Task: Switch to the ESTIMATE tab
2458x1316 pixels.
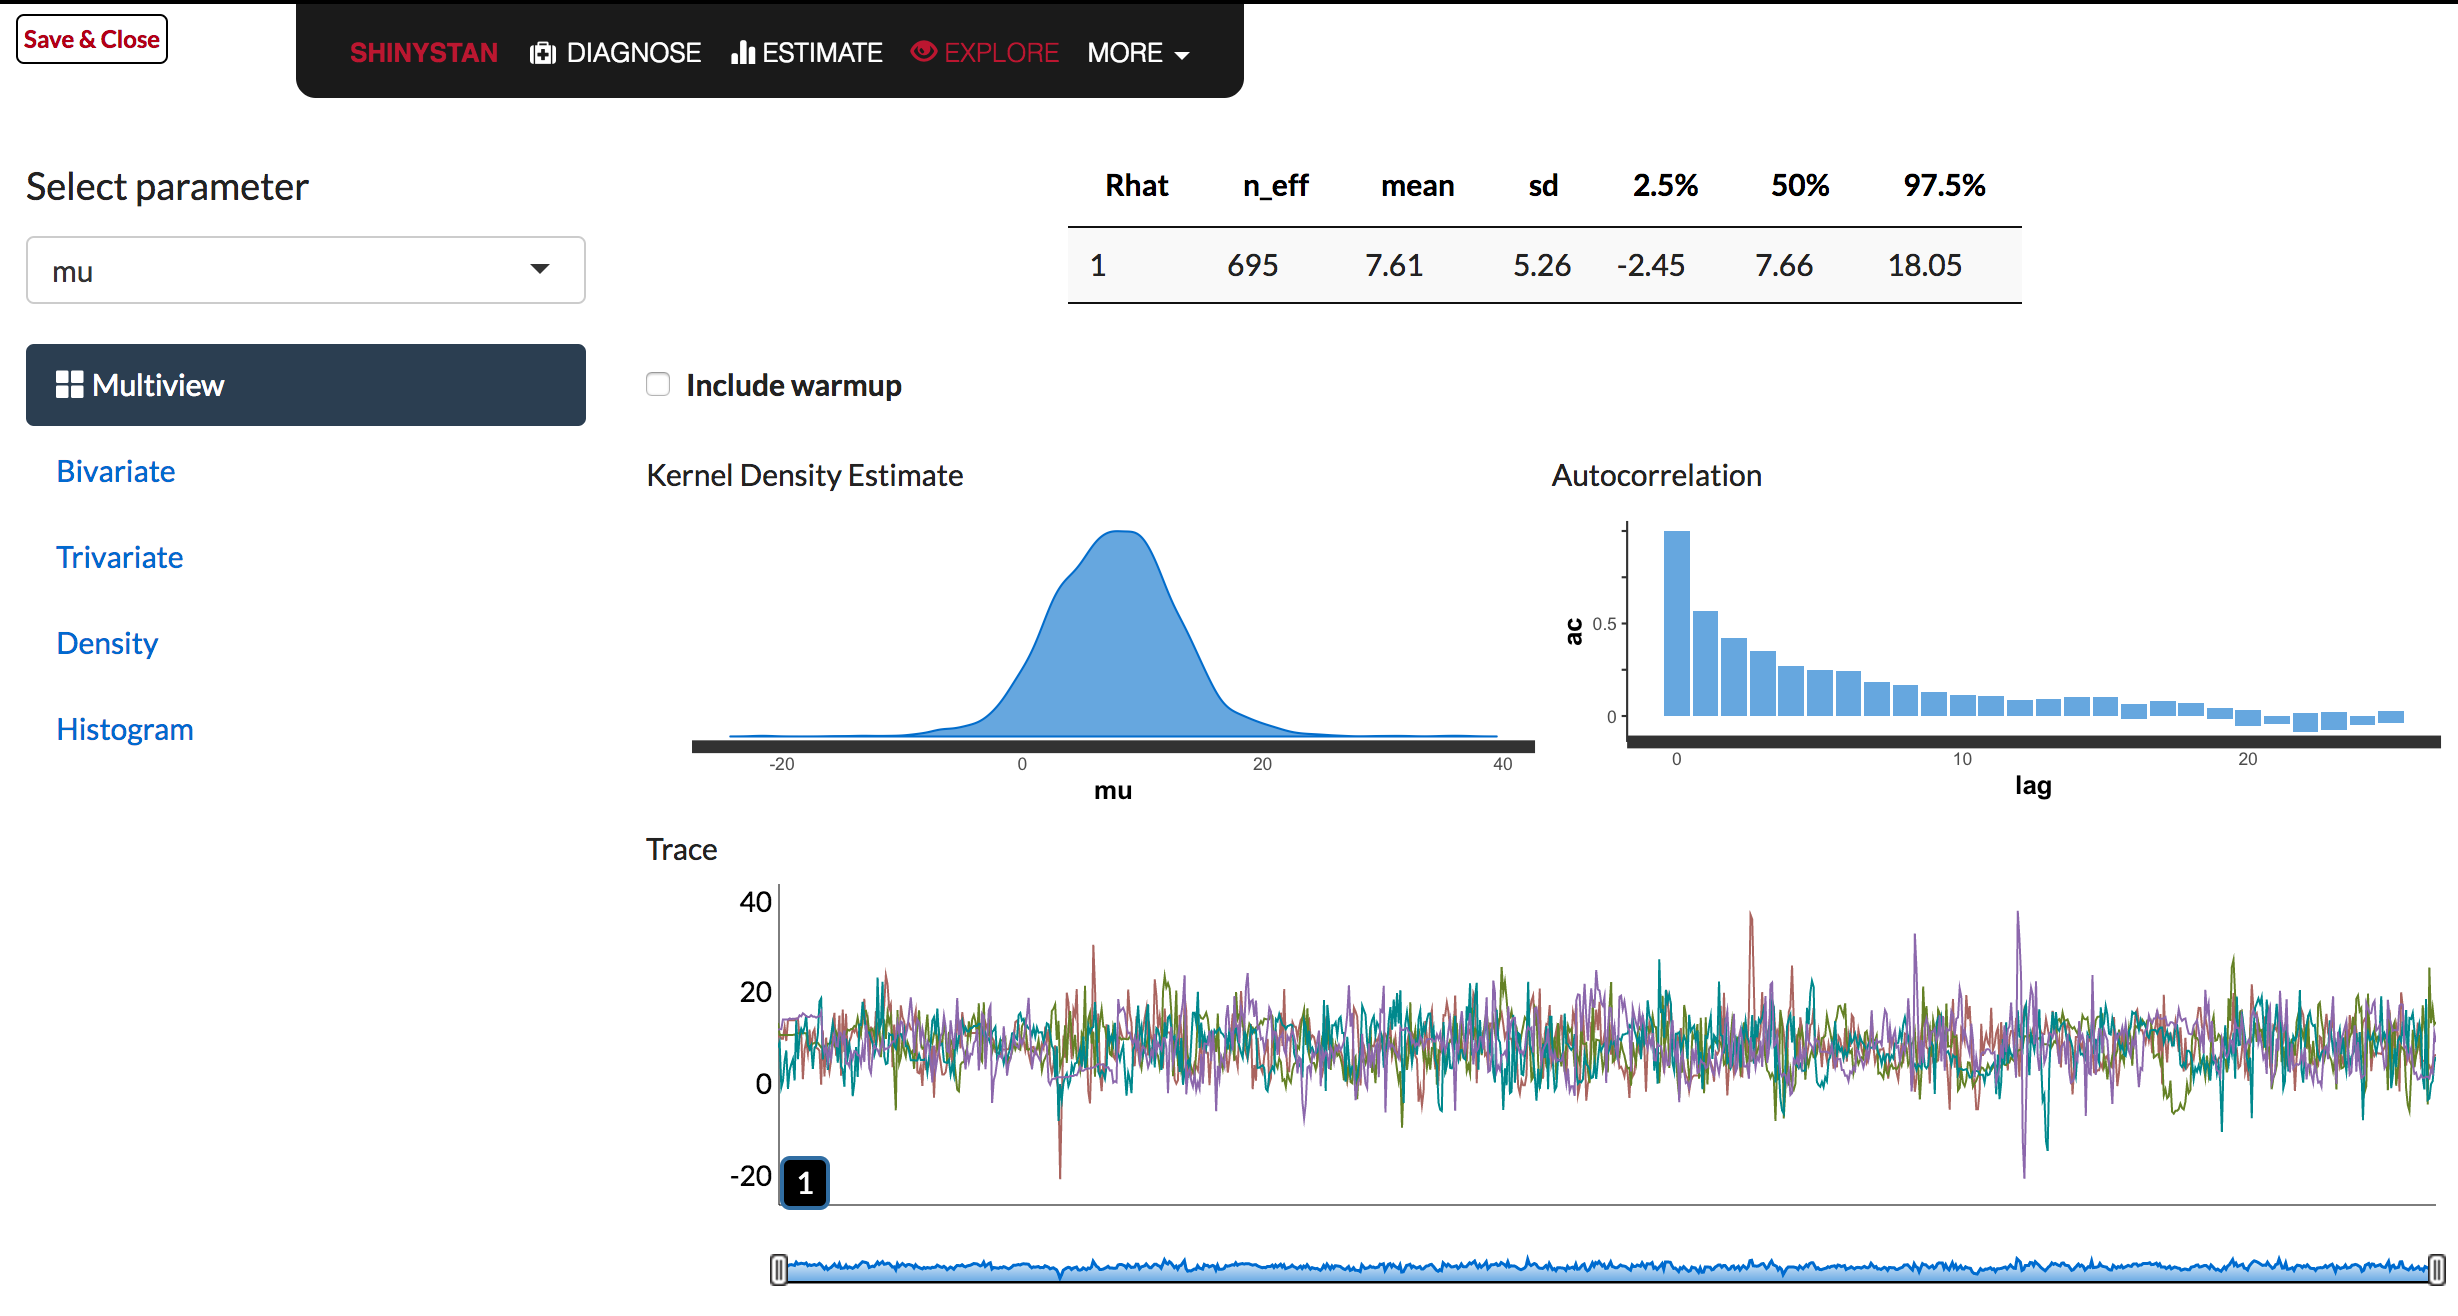Action: click(x=821, y=53)
